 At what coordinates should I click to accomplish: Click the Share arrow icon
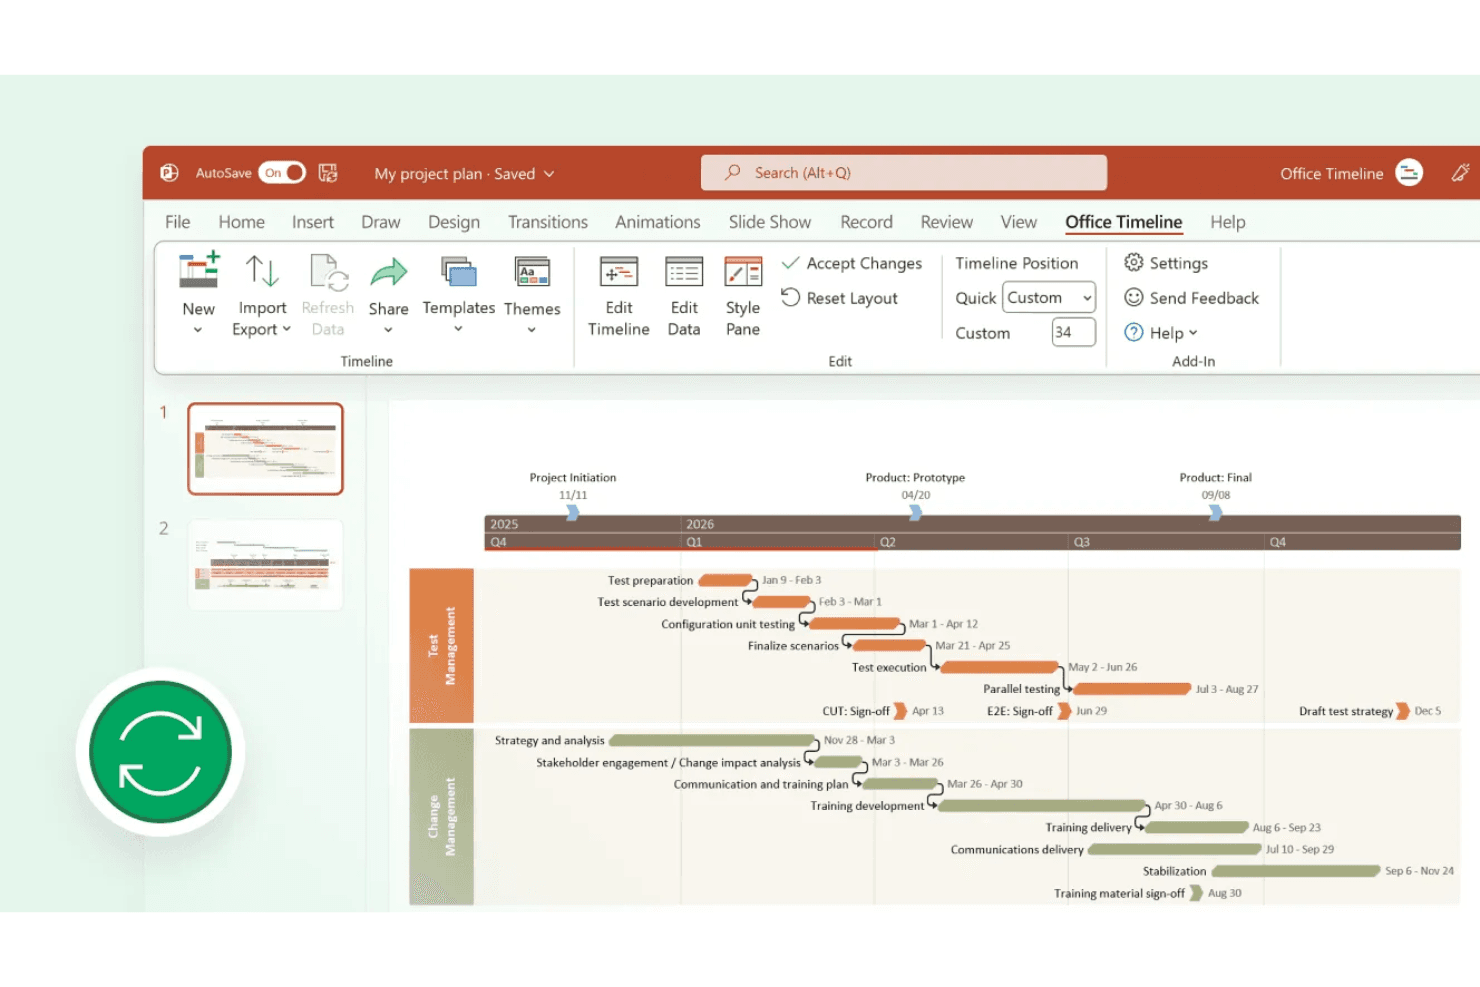[388, 272]
